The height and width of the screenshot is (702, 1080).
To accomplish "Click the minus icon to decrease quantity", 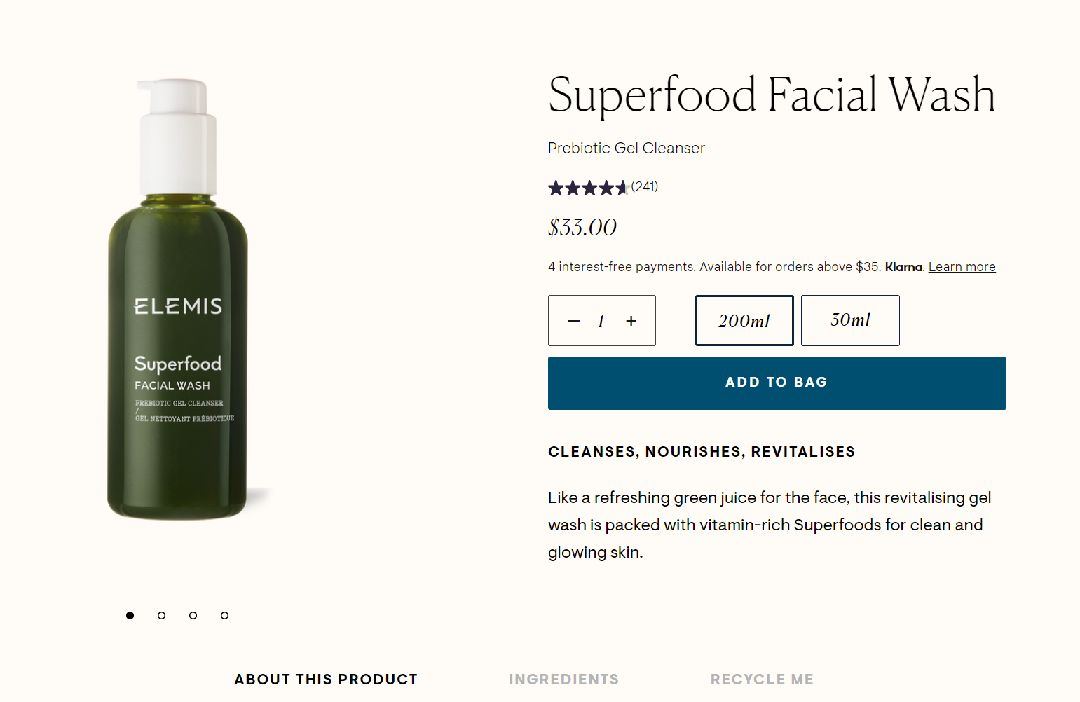I will coord(574,321).
